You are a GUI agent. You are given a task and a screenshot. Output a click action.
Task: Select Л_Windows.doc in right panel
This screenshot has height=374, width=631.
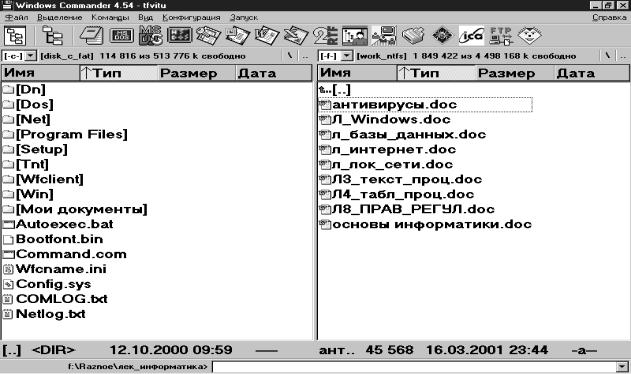pyautogui.click(x=385, y=120)
